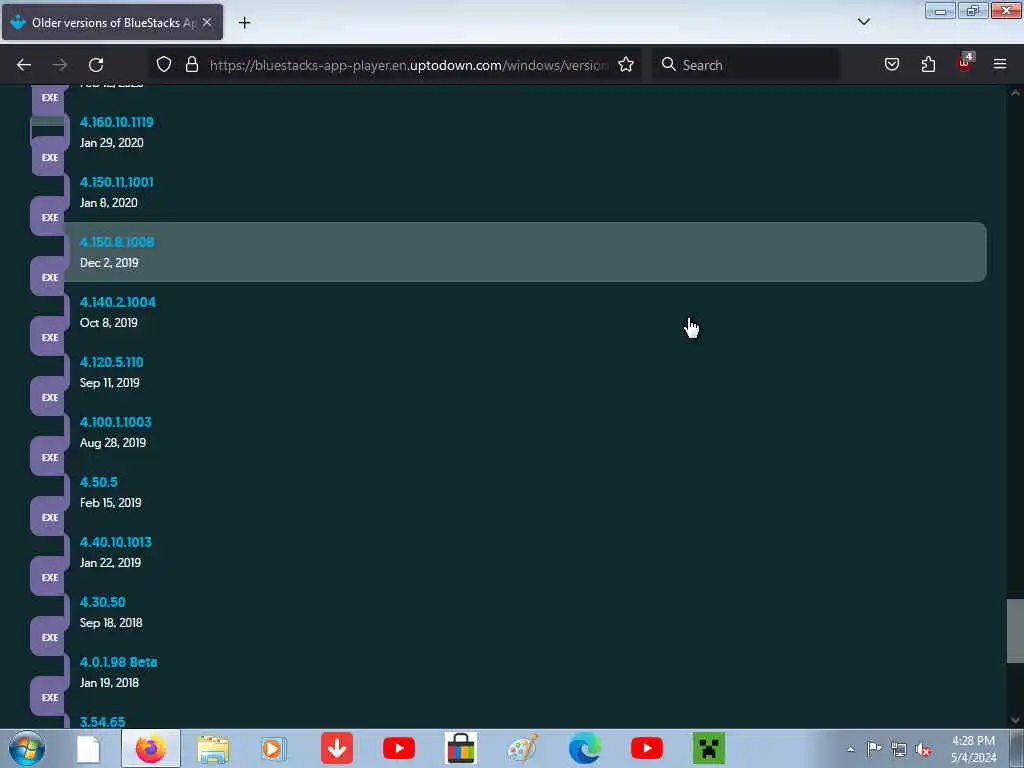Open the red download arrow app
This screenshot has width=1024, height=768.
[337, 748]
